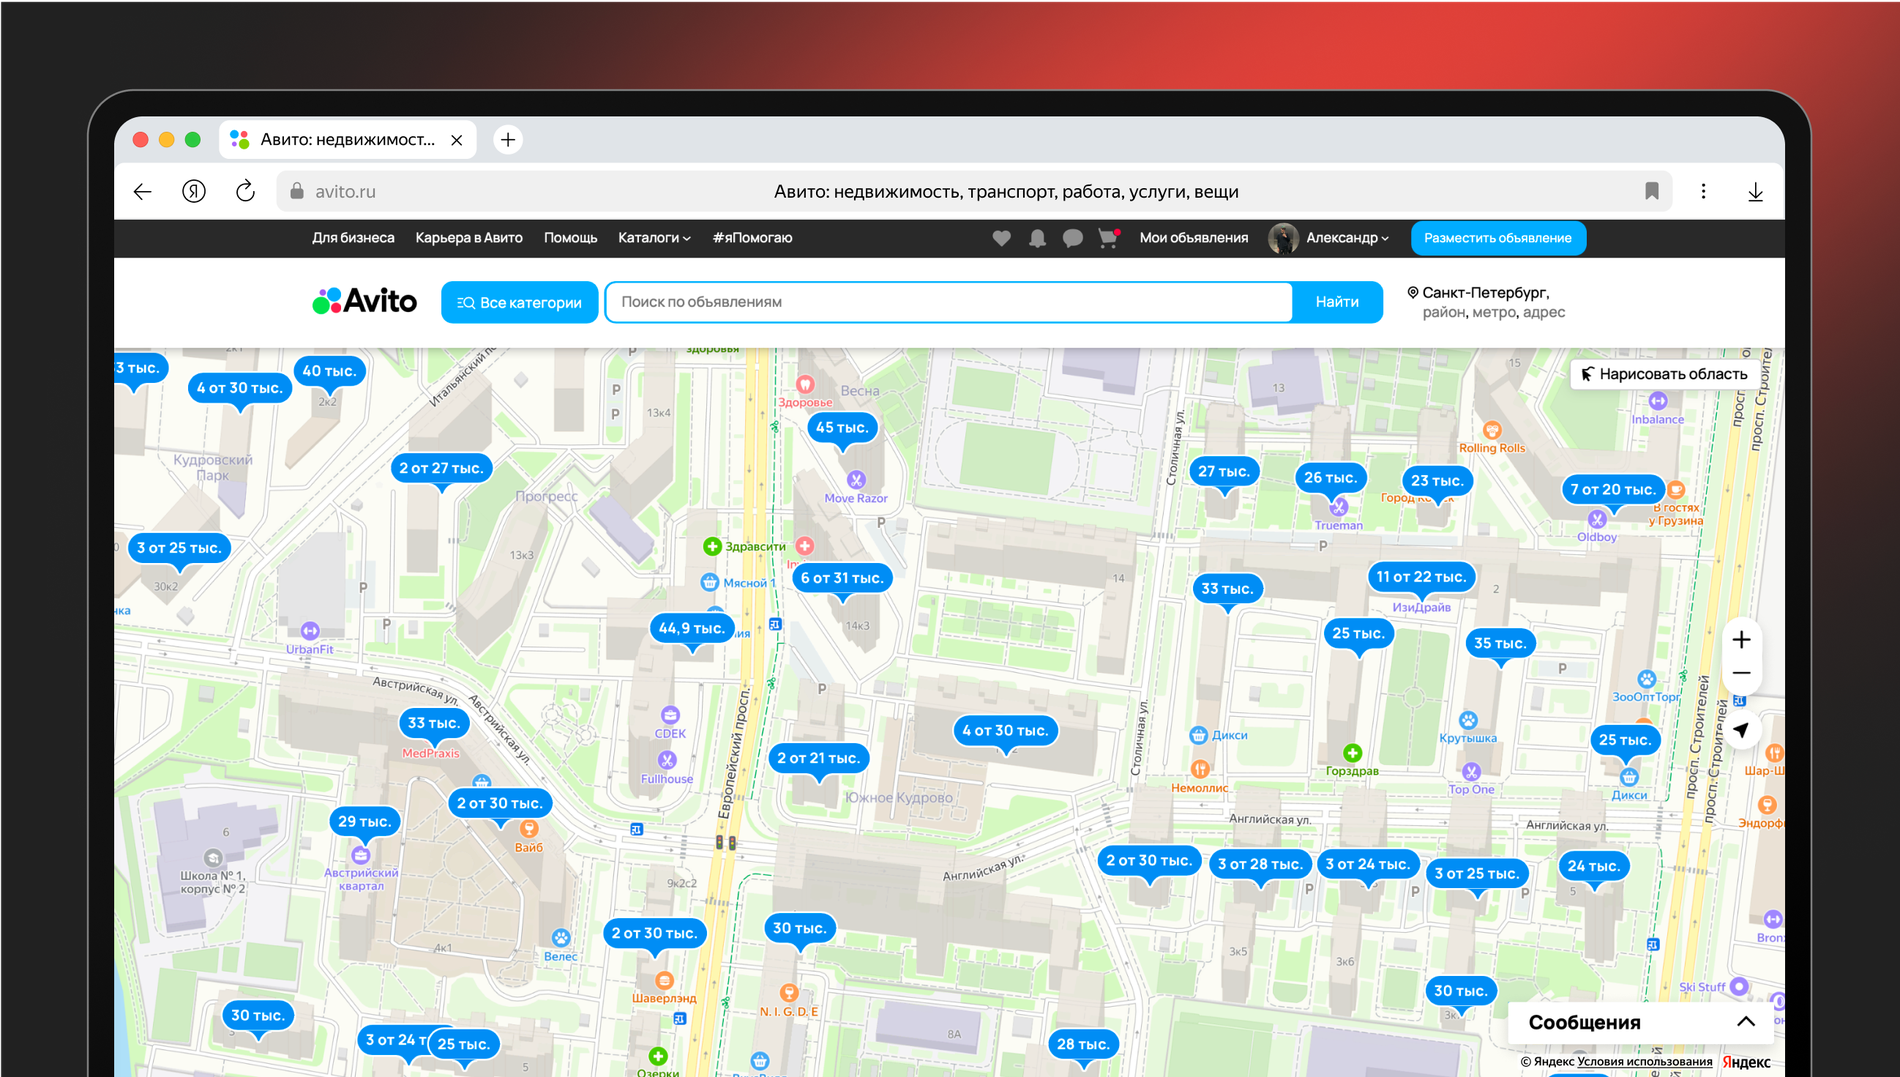Reload the page with the refresh icon

click(245, 191)
